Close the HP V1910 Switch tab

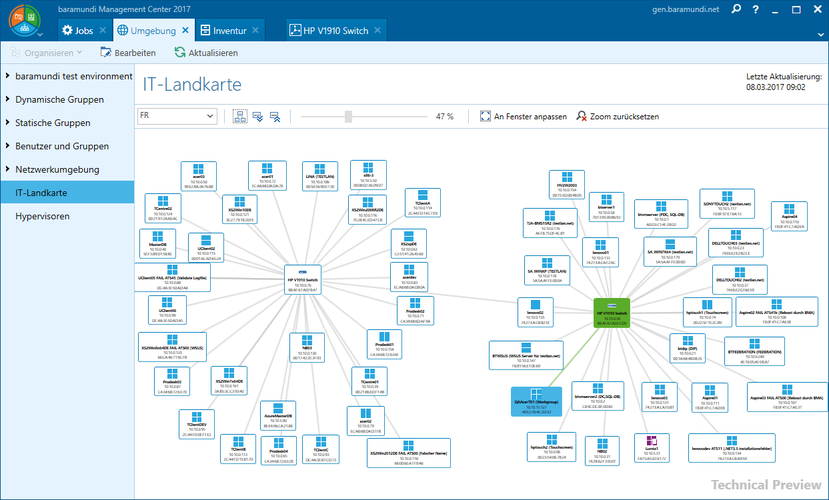[377, 30]
